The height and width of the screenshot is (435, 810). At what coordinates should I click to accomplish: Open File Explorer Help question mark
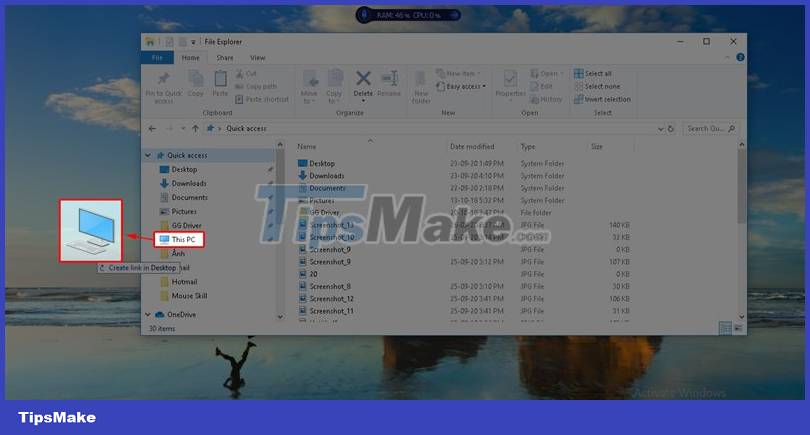(740, 57)
